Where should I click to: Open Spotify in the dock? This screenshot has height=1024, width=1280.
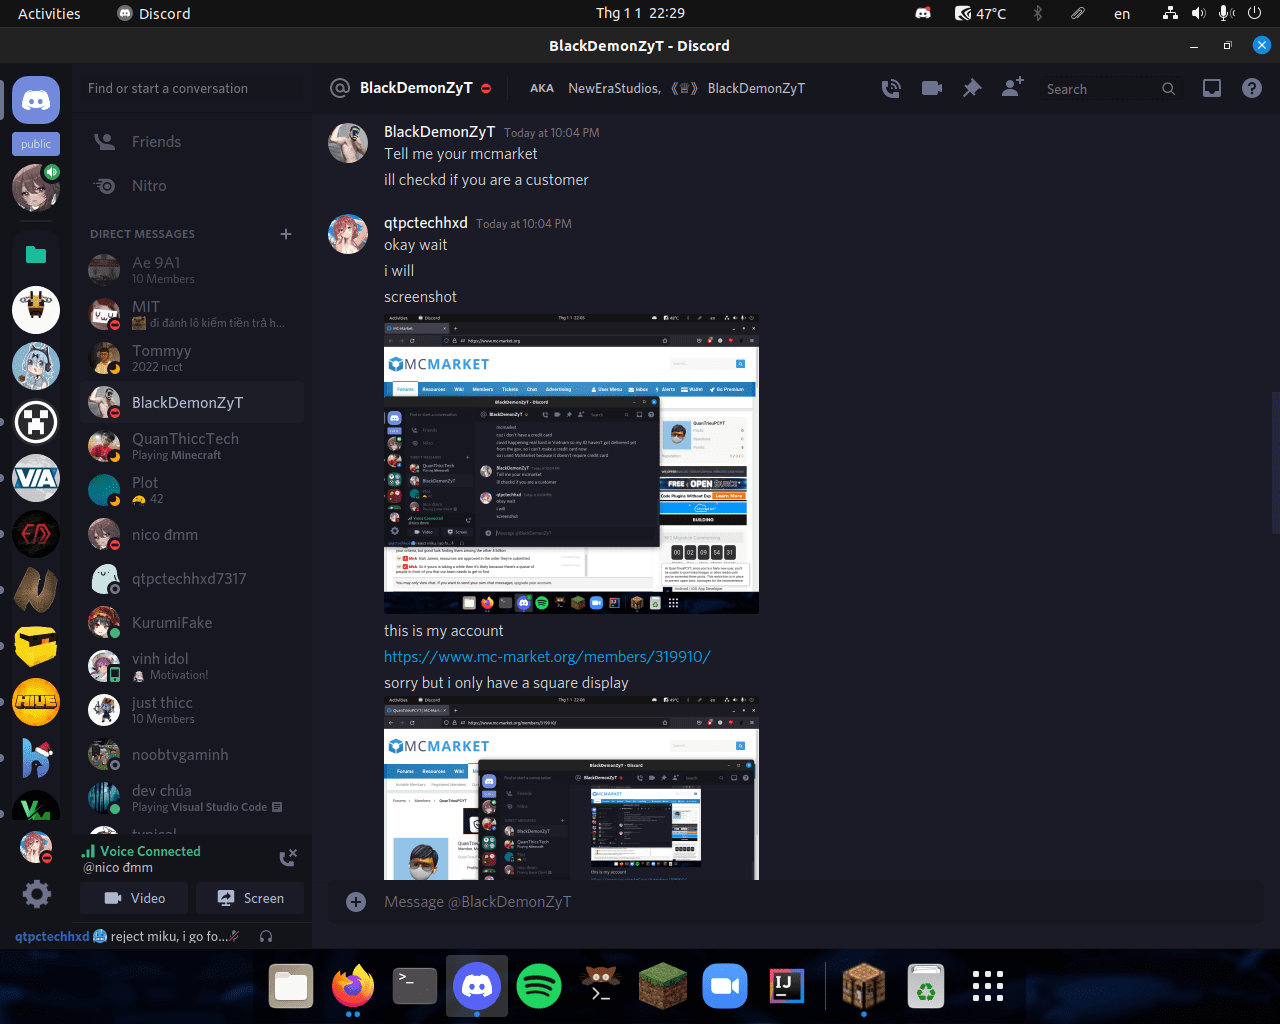click(x=539, y=987)
